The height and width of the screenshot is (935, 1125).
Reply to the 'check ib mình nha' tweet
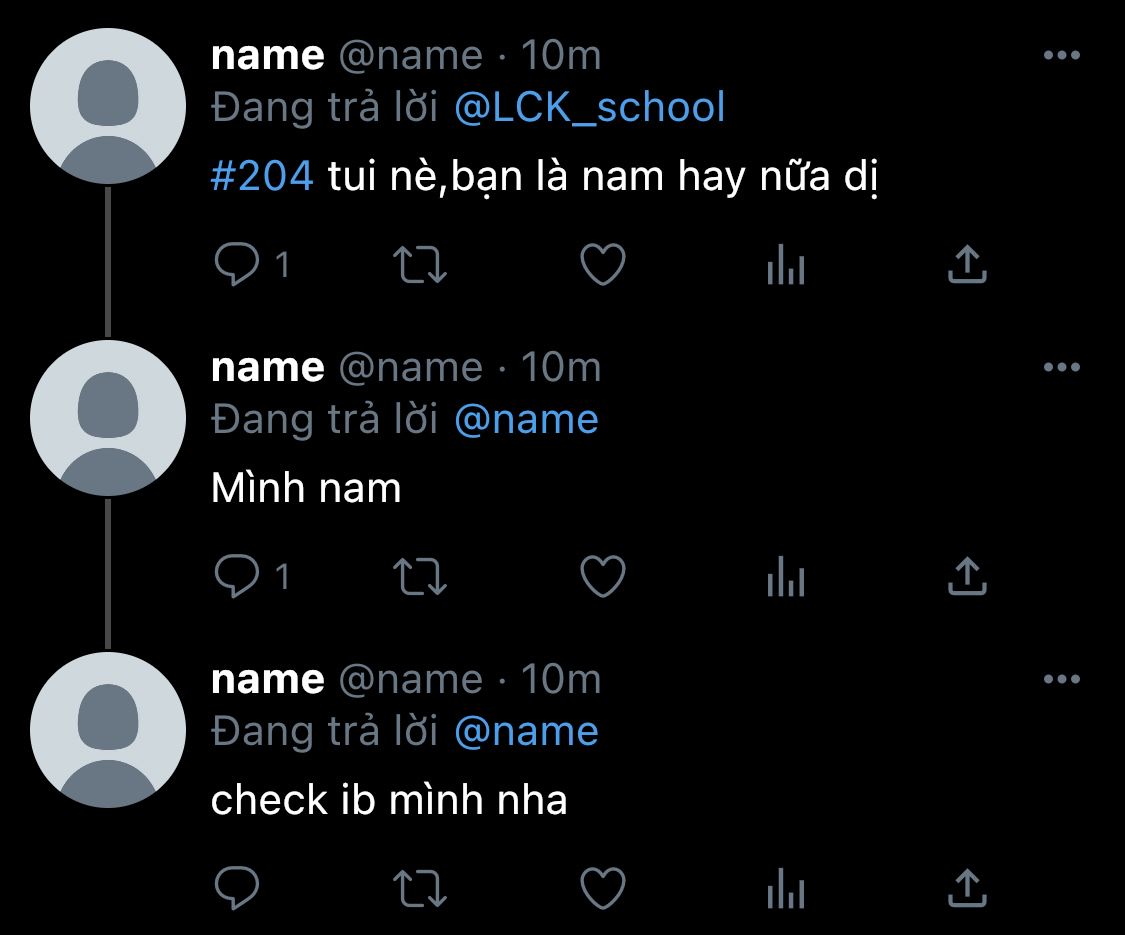coord(237,889)
